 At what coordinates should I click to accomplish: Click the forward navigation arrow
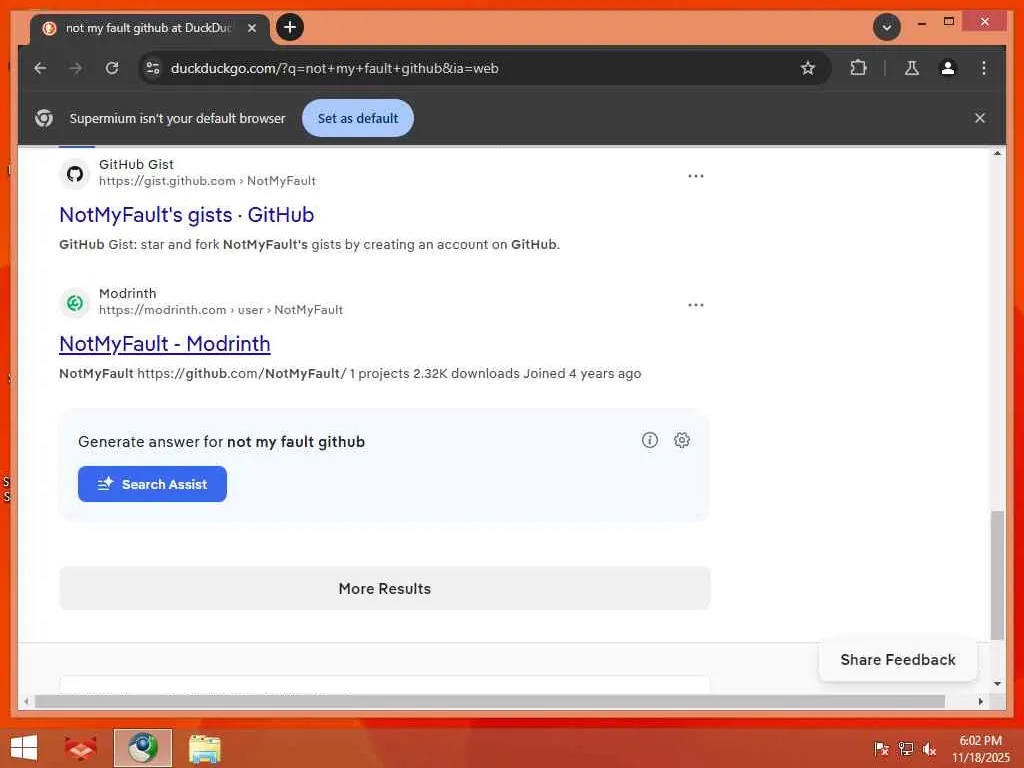click(x=76, y=68)
